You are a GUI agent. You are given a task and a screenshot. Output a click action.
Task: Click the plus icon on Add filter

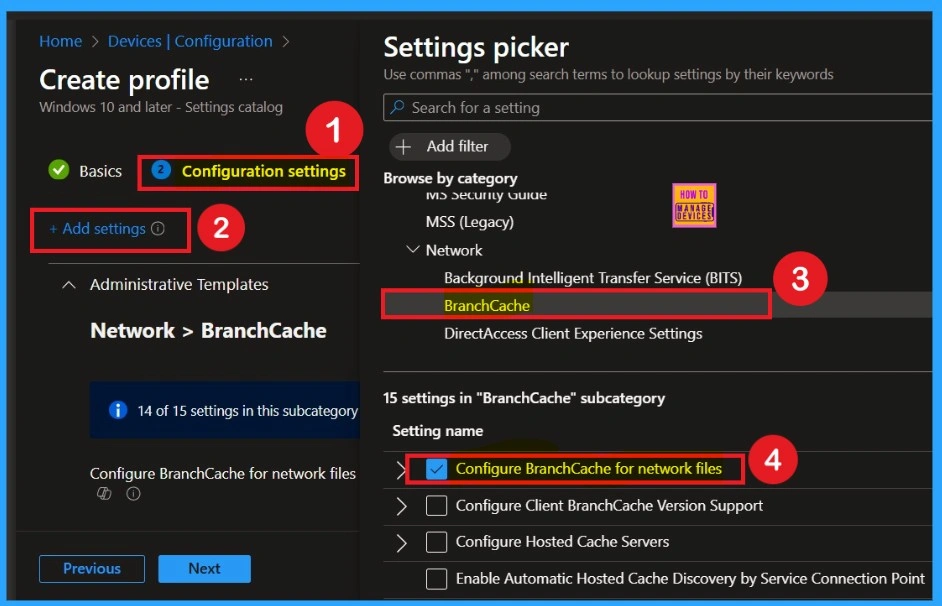(404, 146)
